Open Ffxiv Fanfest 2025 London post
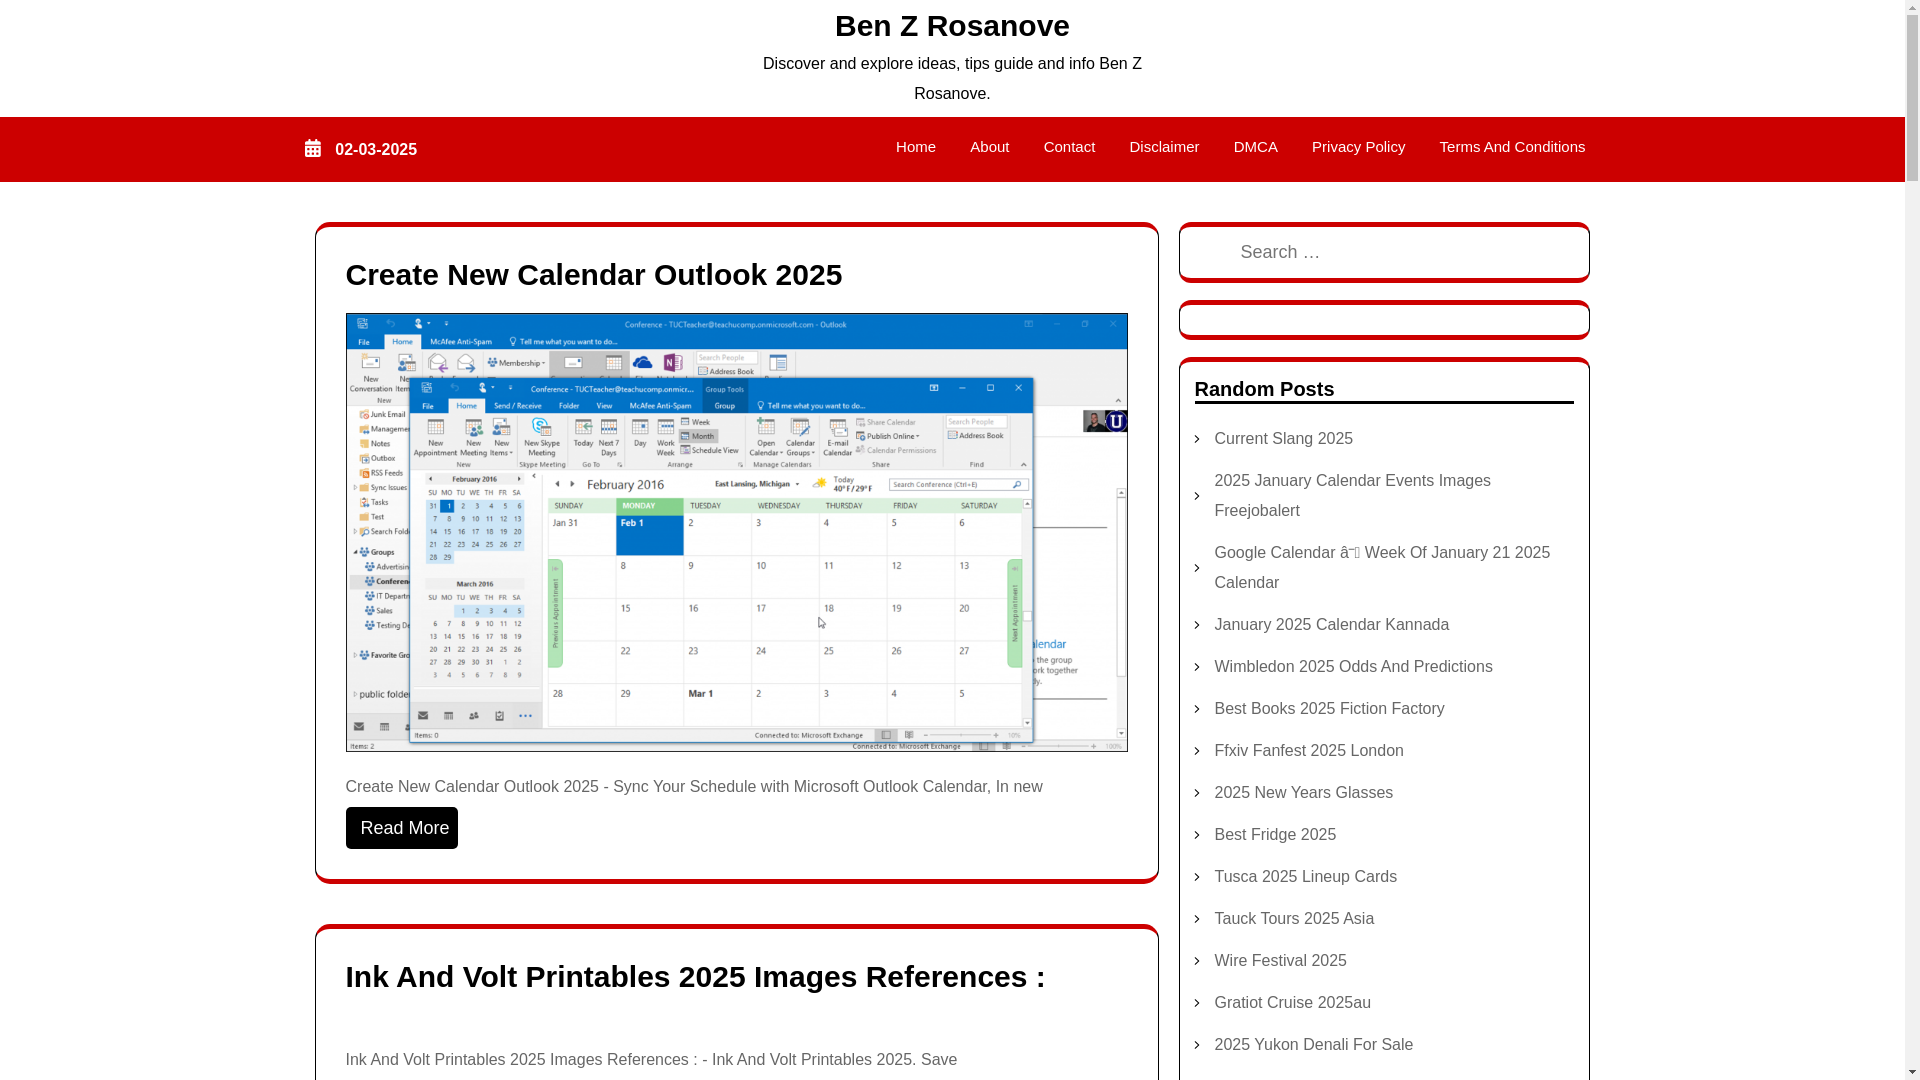The height and width of the screenshot is (1080, 1920). click(1308, 751)
